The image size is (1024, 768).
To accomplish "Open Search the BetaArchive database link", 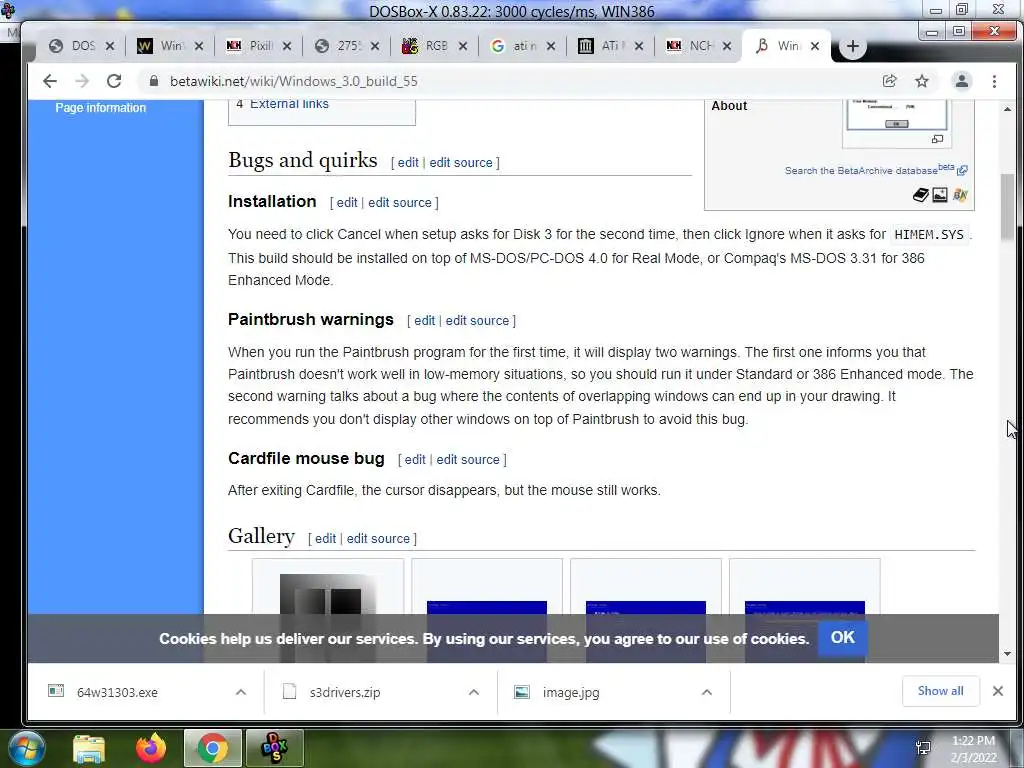I will [861, 170].
